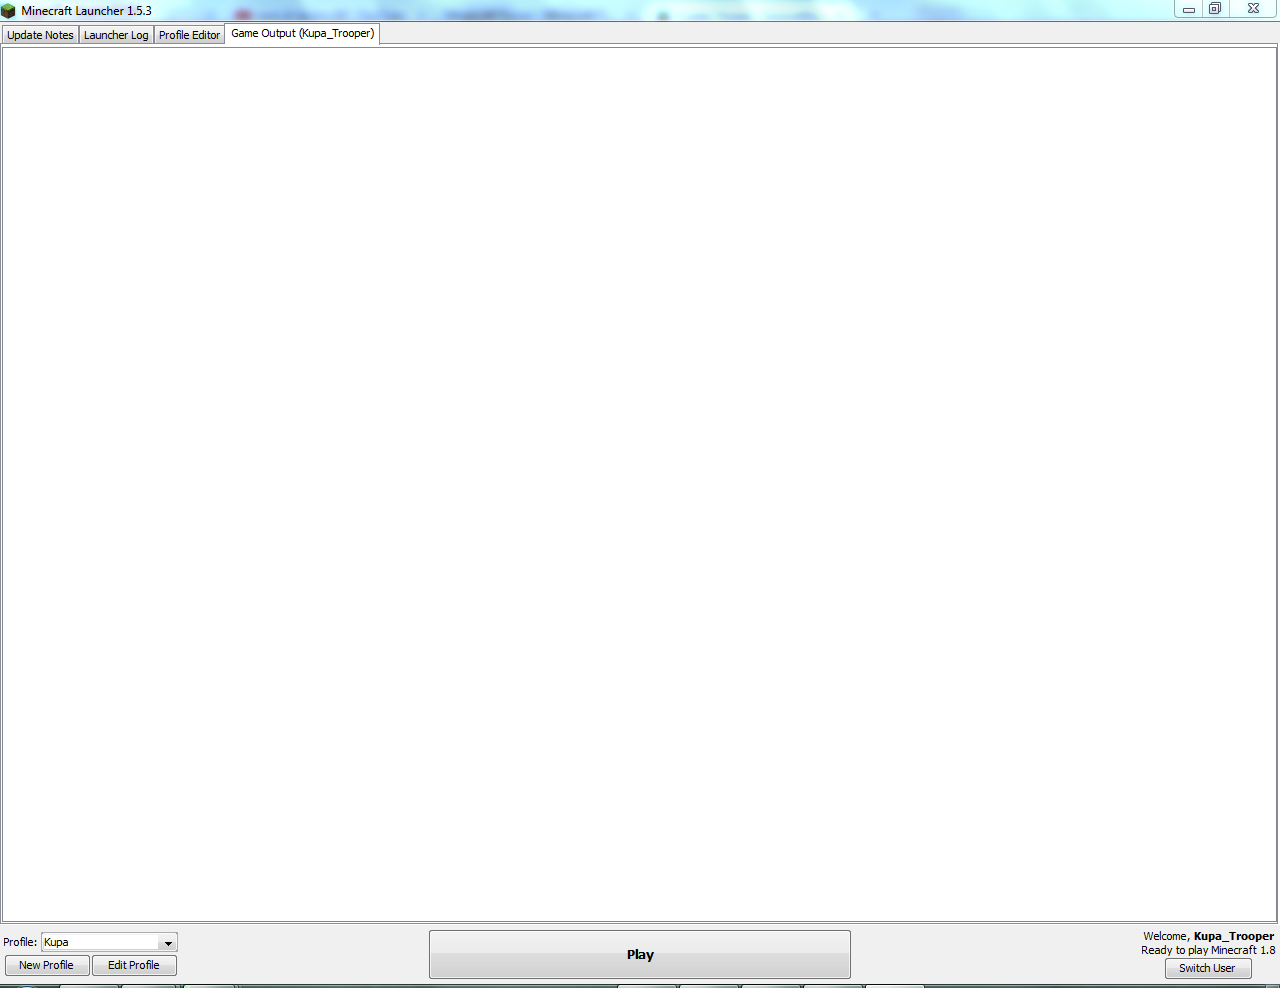Screen dimensions: 1280x988
Task: Open the Profile Editor tab
Action: pos(189,35)
